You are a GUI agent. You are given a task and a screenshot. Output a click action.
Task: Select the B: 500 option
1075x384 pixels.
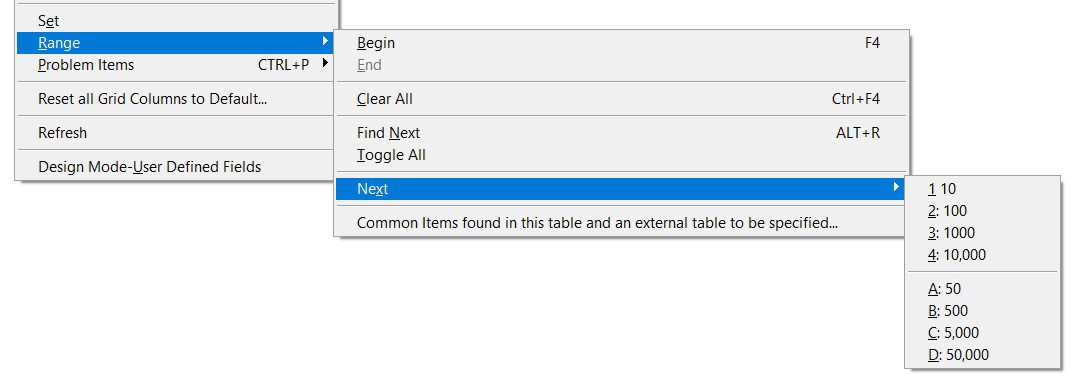point(982,311)
